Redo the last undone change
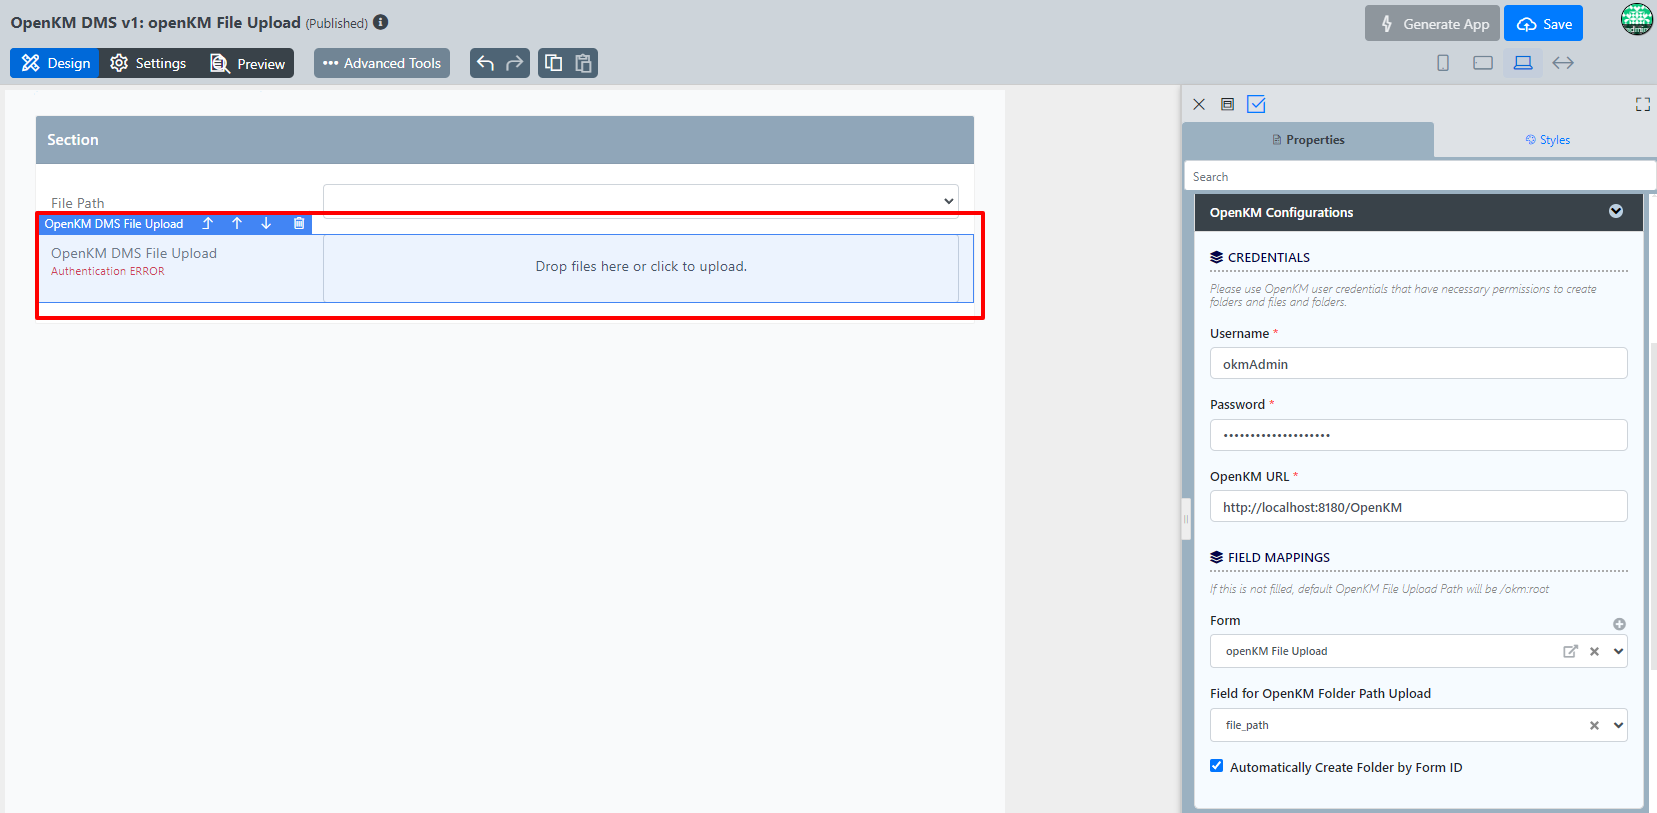 coord(515,63)
